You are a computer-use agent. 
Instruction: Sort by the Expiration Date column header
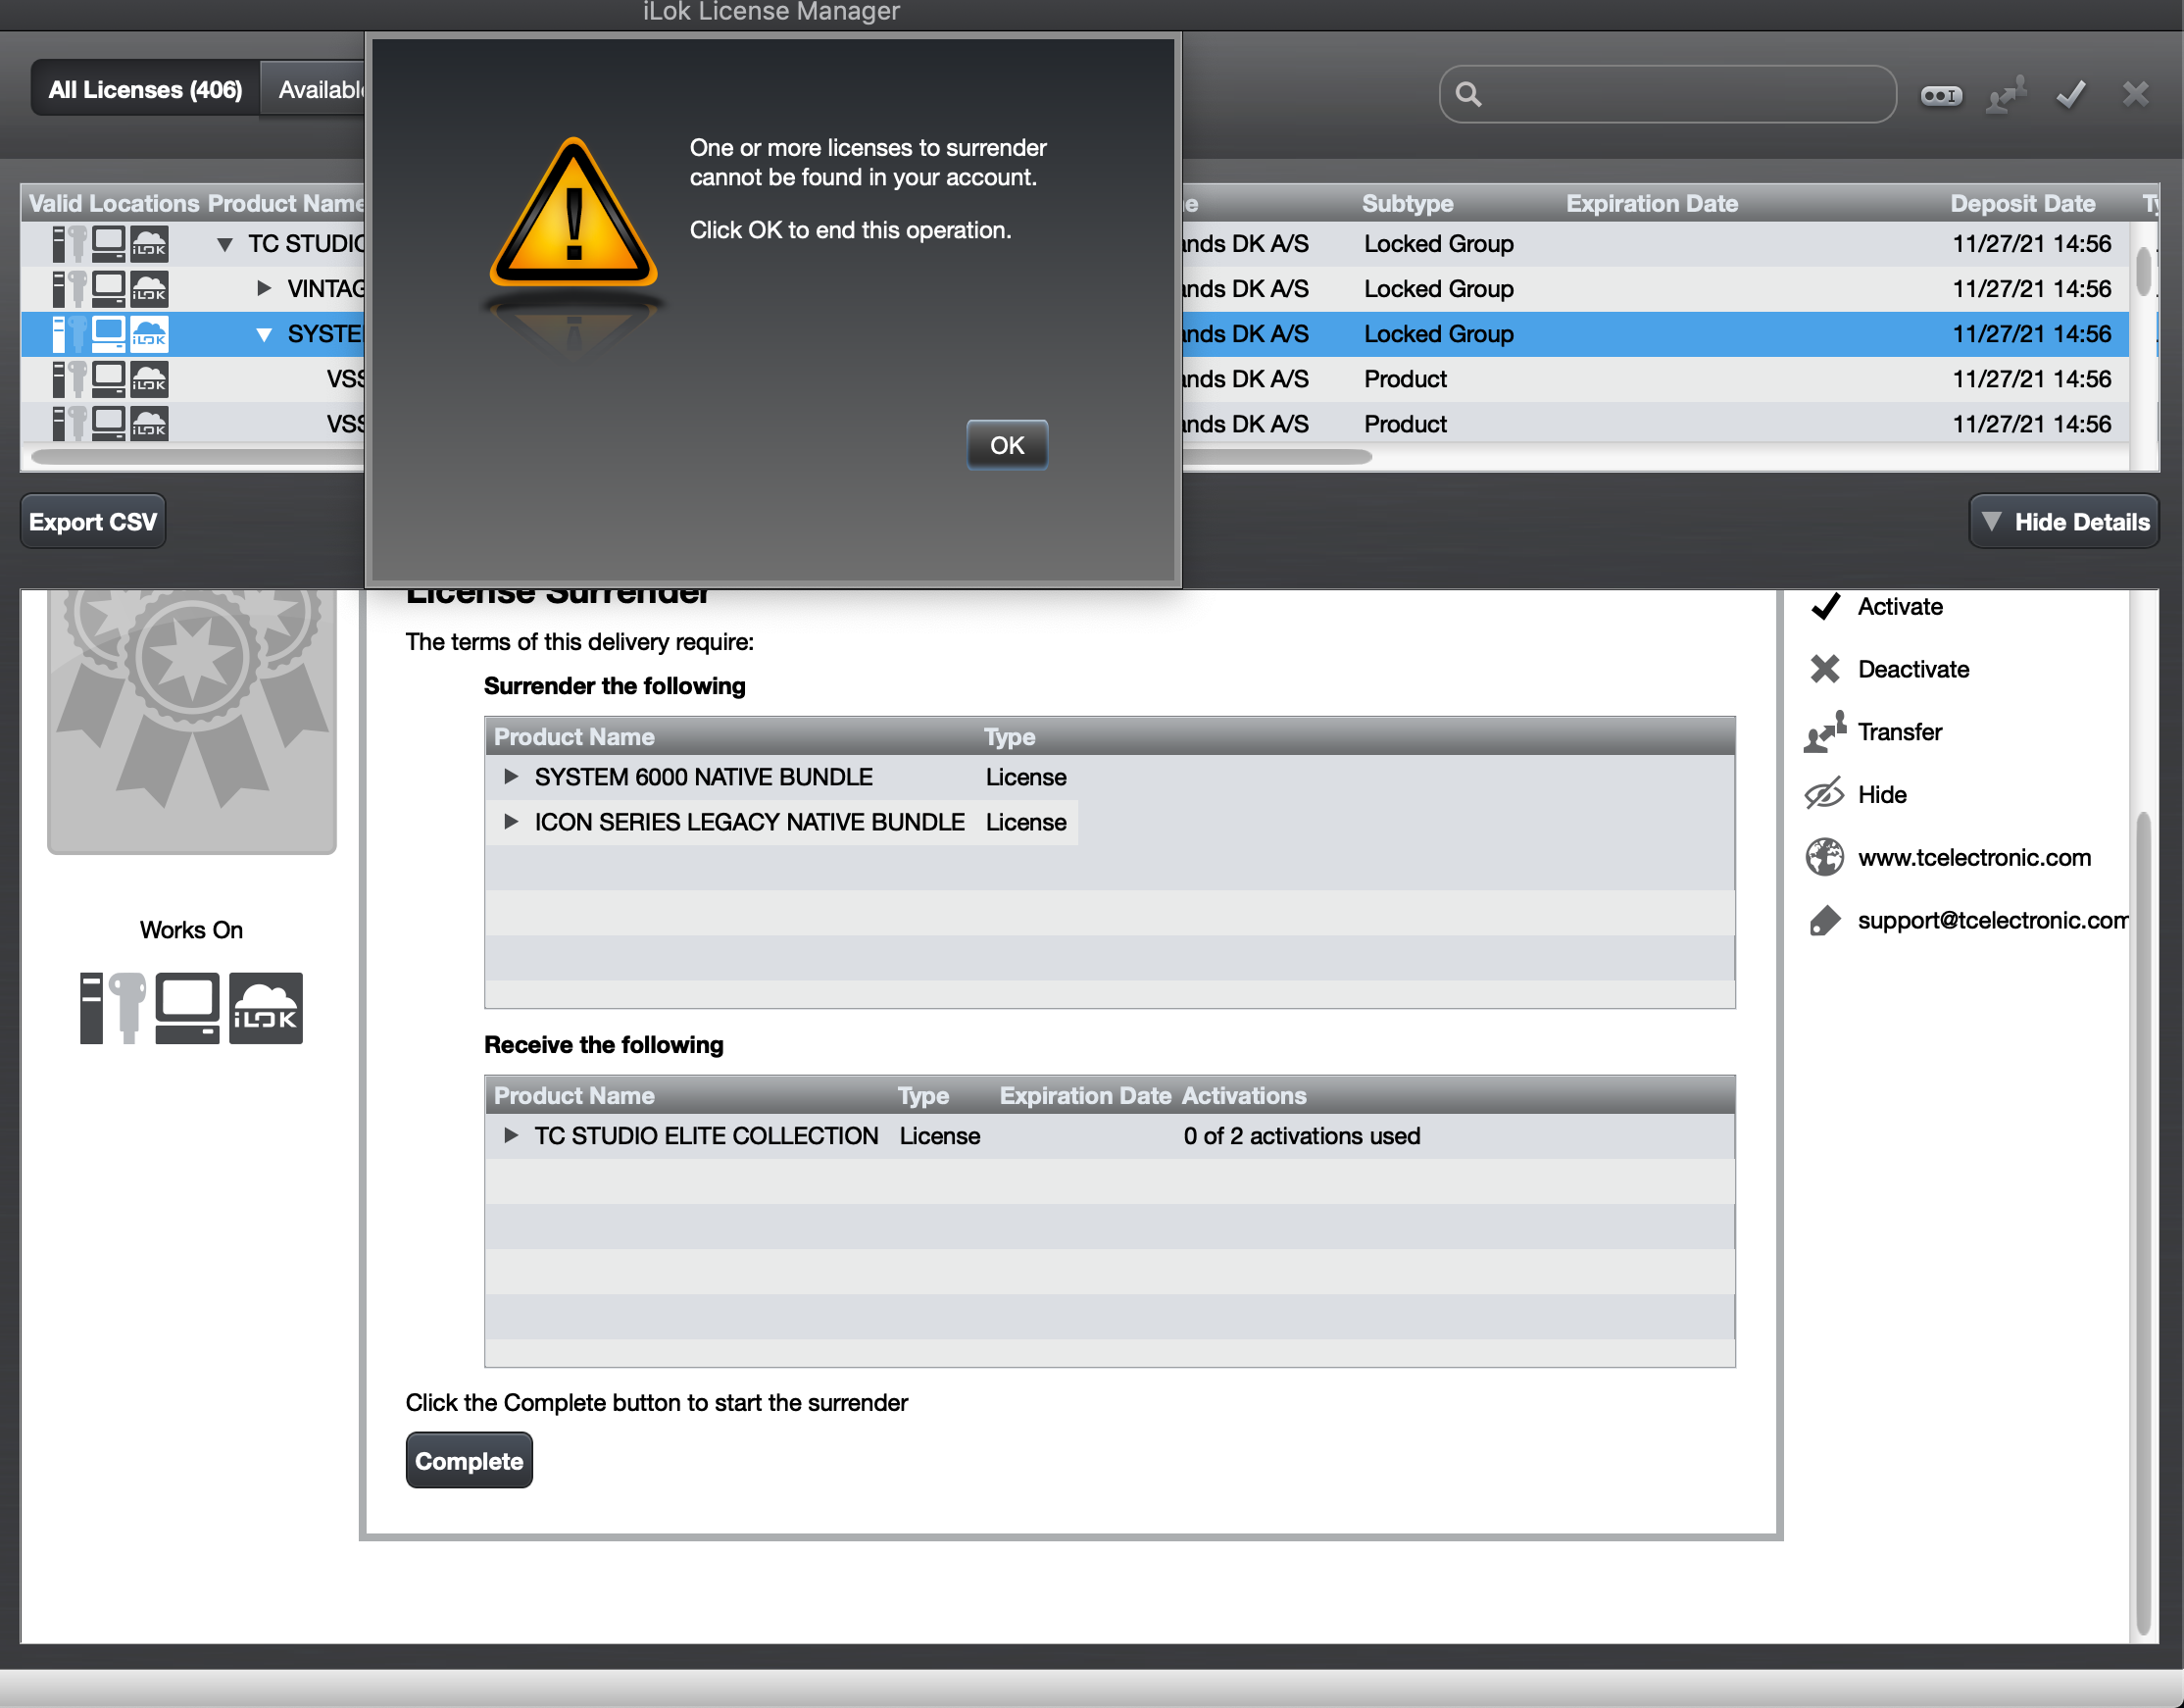coord(1652,203)
